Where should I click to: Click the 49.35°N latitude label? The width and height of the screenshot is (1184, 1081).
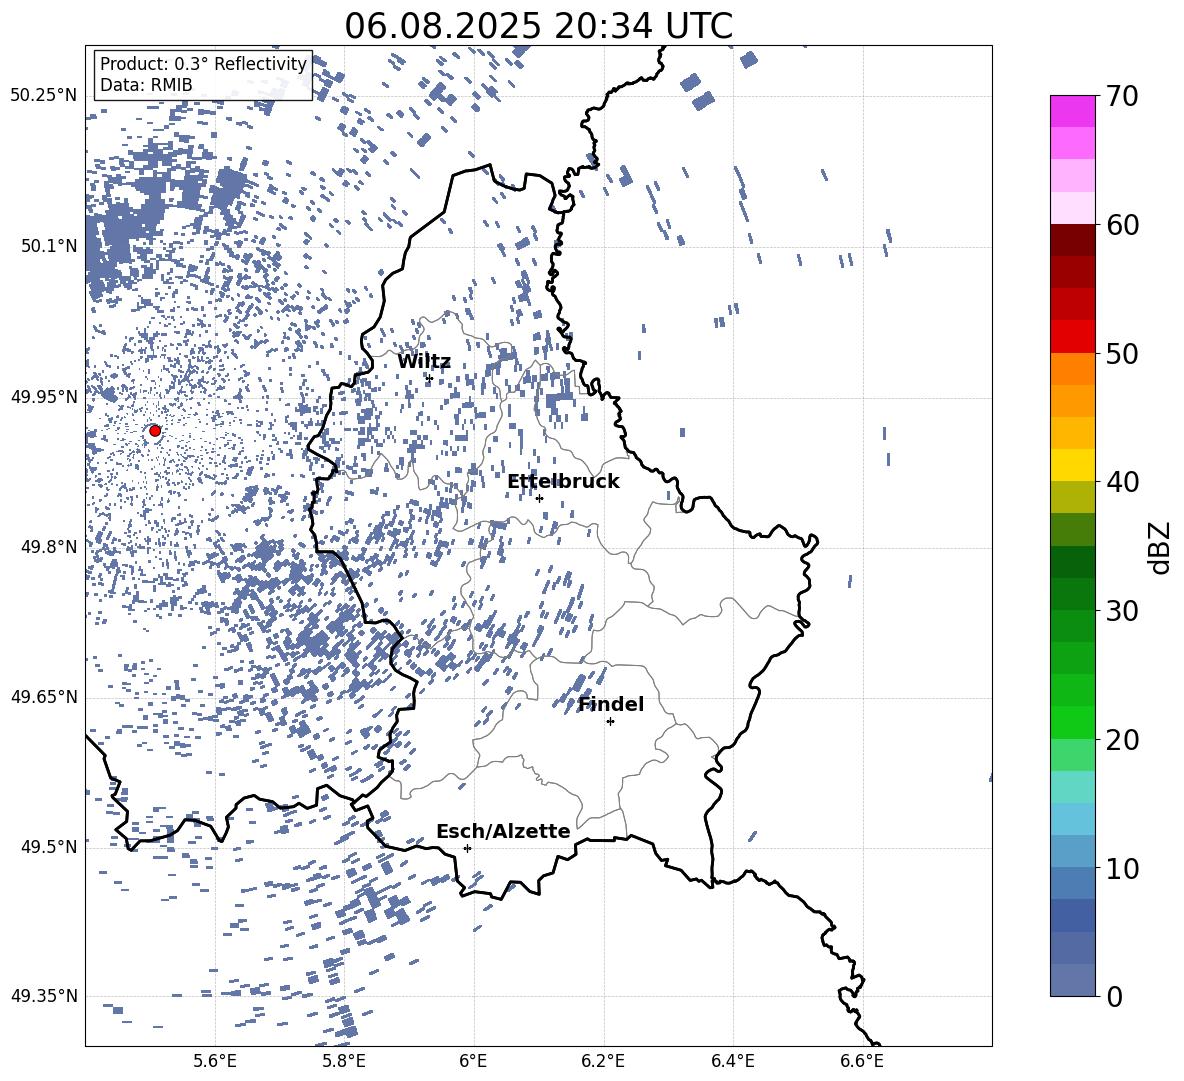pos(44,996)
